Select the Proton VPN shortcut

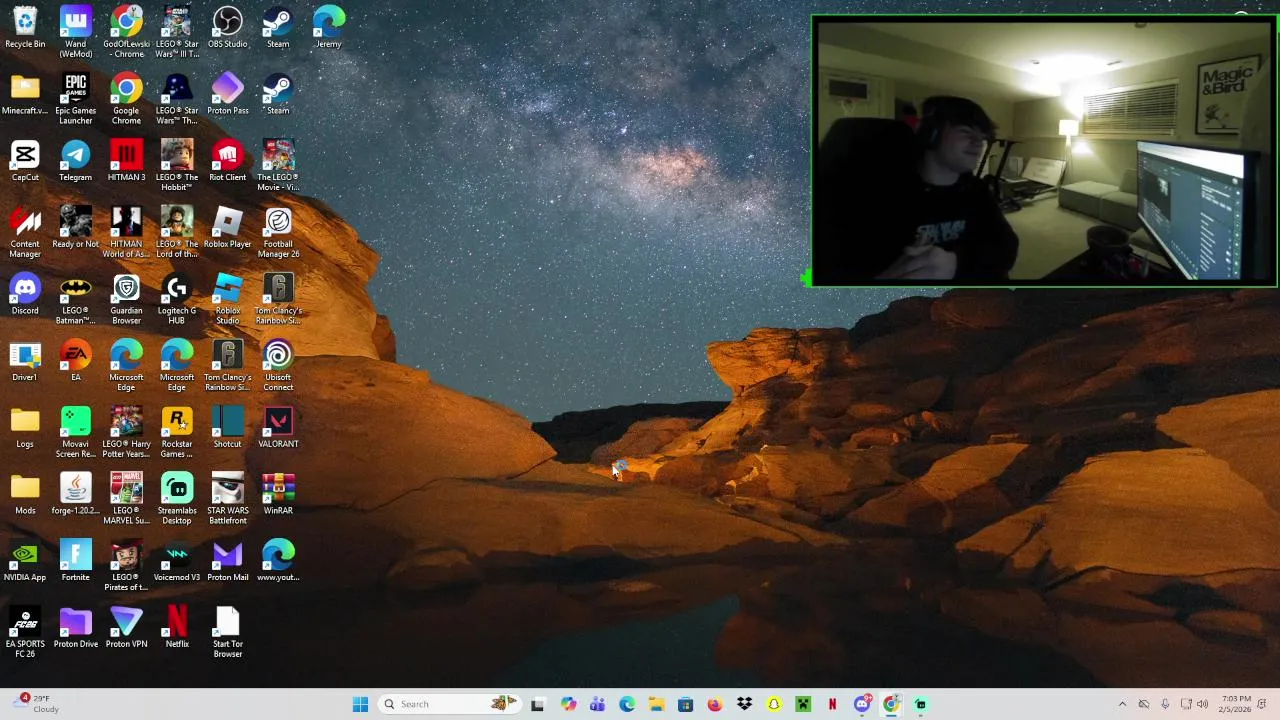(x=126, y=628)
